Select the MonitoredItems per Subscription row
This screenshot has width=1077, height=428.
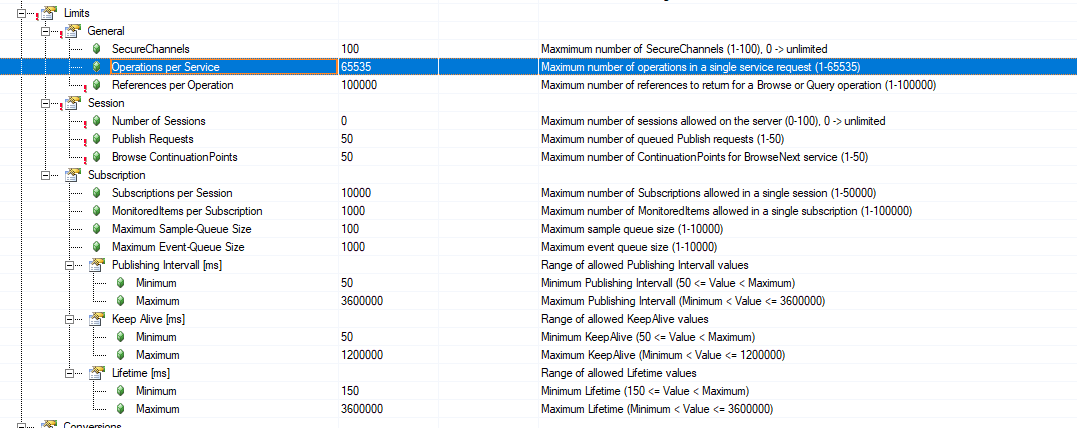tap(538, 211)
